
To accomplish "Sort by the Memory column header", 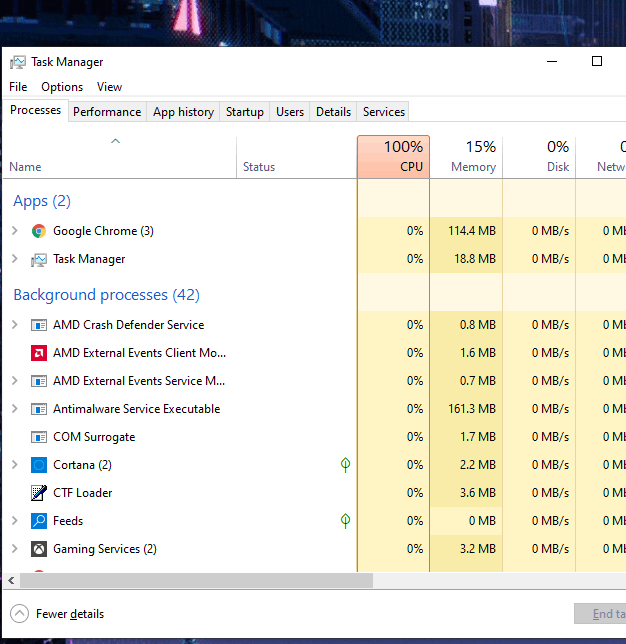I will tap(466, 157).
